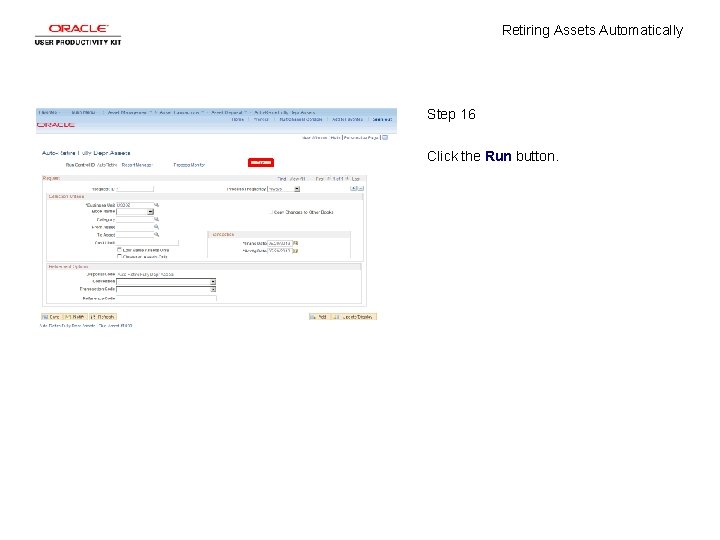Click the http icon beside Personalize Page
720x540 pixels.
click(x=385, y=137)
